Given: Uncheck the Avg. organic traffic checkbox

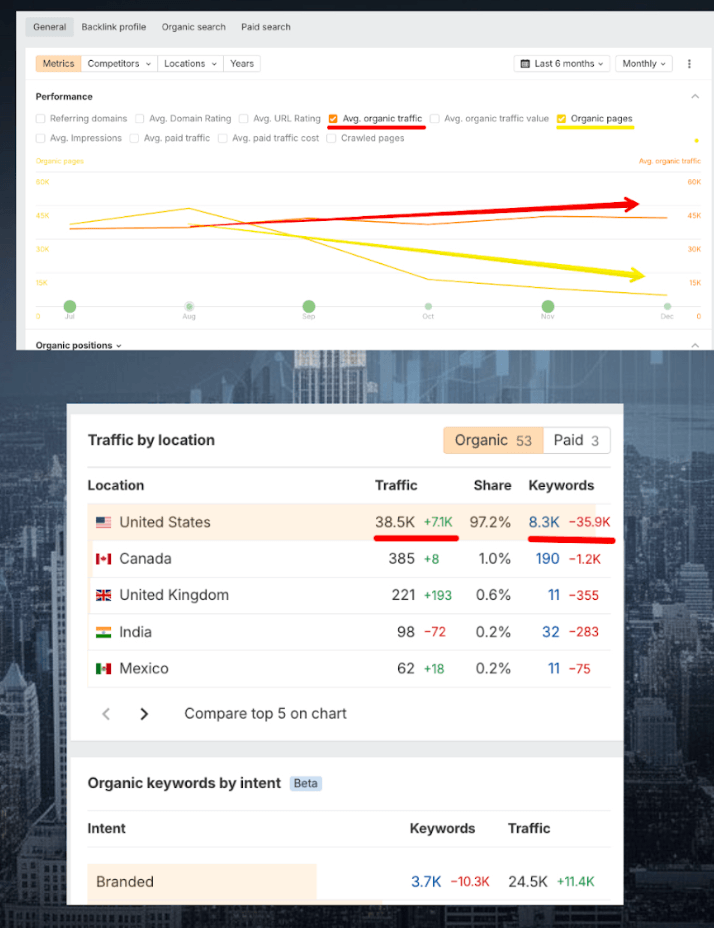Looking at the screenshot, I should 333,119.
